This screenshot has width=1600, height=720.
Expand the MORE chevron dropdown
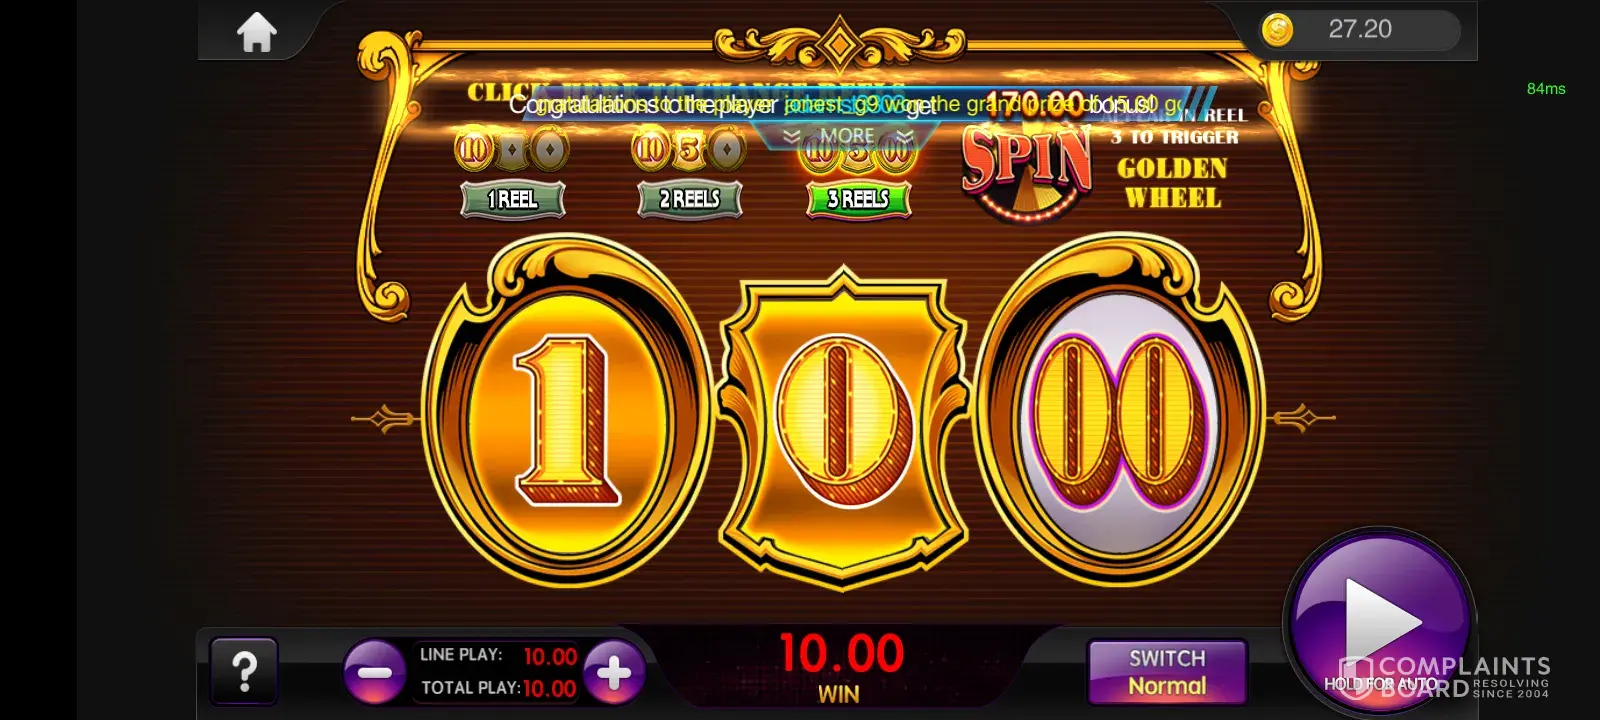[848, 136]
